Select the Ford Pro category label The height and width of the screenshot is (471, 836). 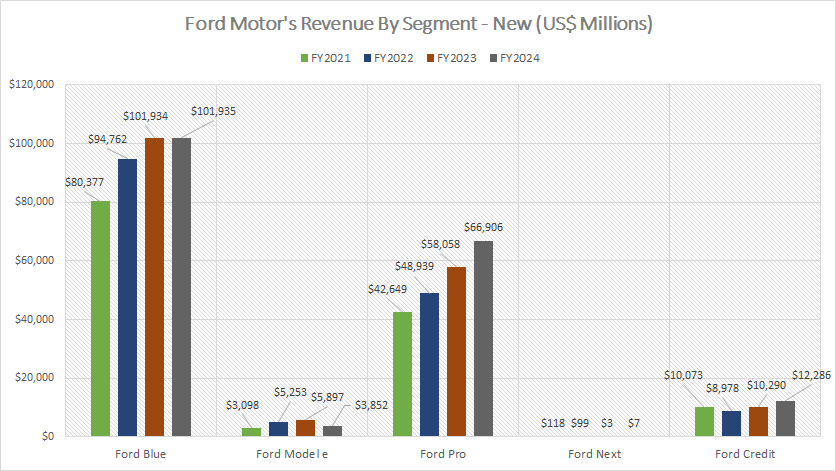pyautogui.click(x=443, y=454)
